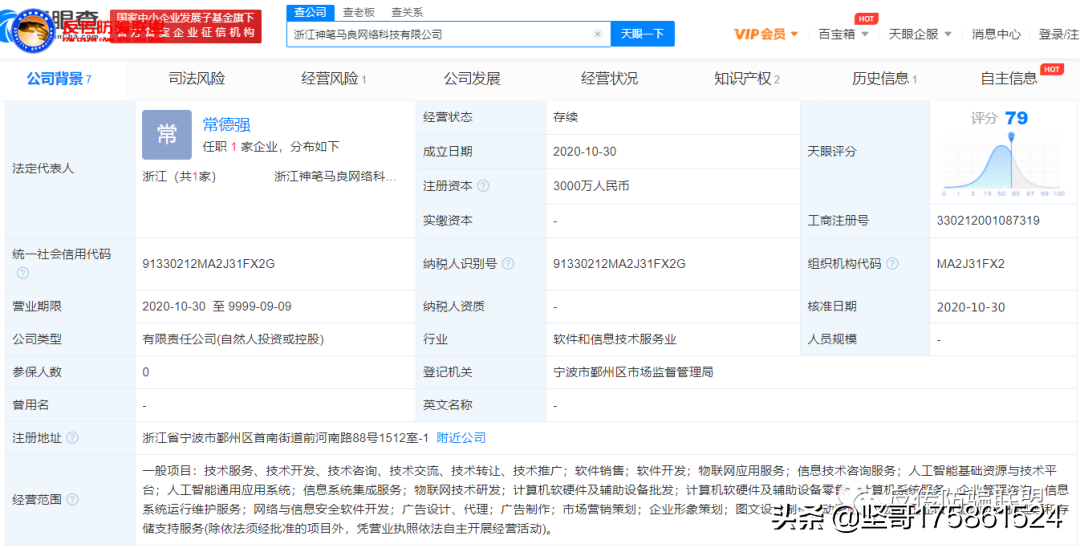Screen dimensions: 1080x548
Task: Switch to the 历史信息 tab
Action: pos(884,78)
